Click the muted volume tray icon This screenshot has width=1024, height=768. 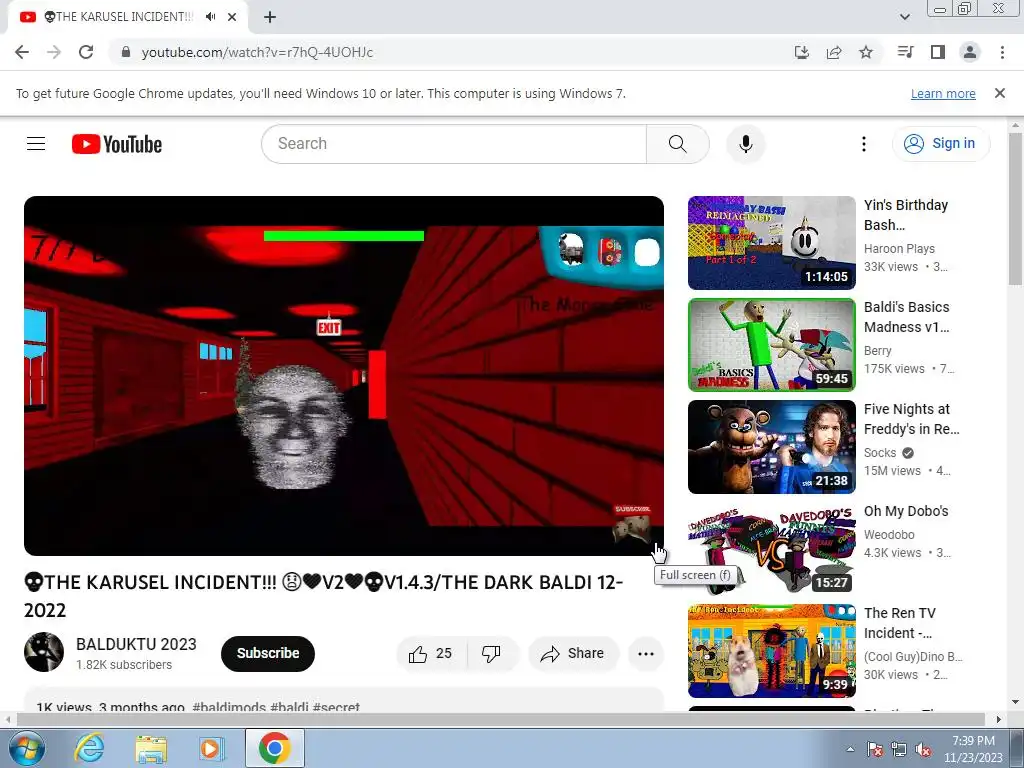pos(922,750)
